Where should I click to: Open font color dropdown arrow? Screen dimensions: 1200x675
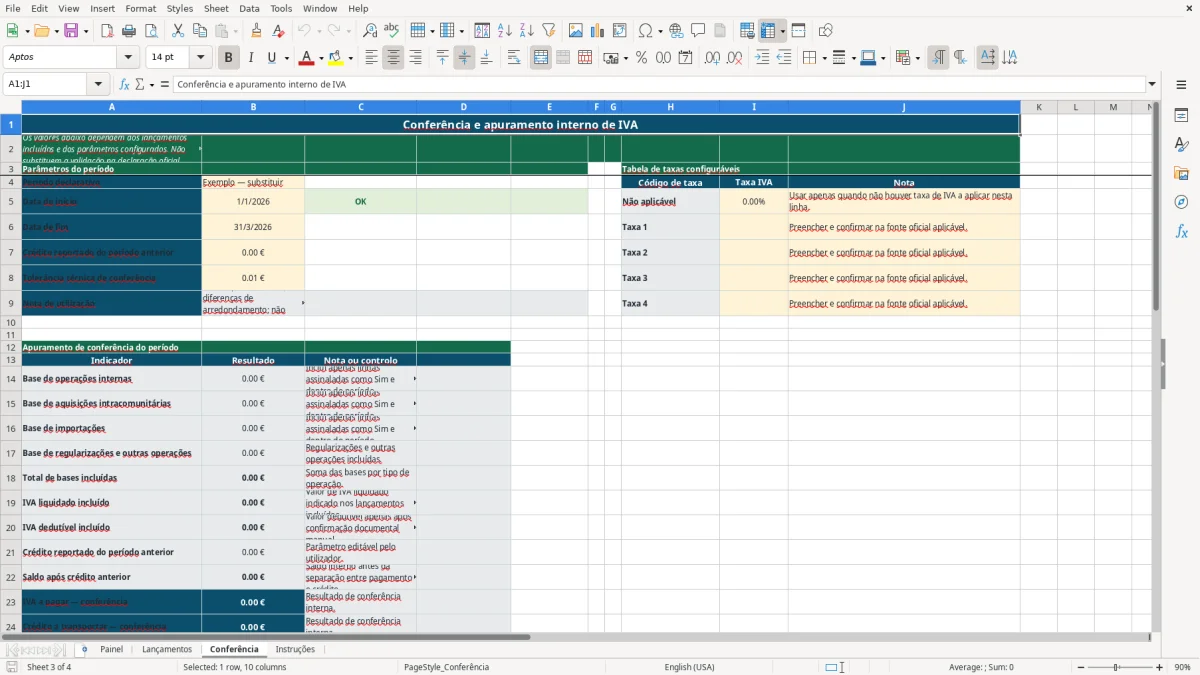click(x=320, y=58)
